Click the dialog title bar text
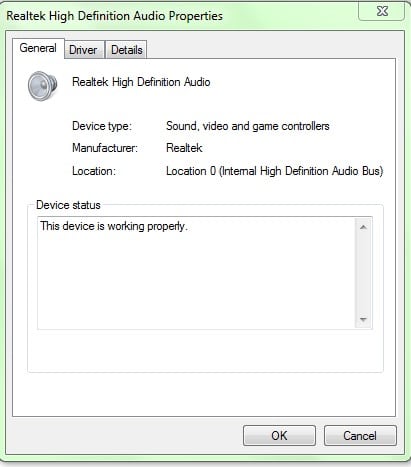The height and width of the screenshot is (467, 411). click(x=114, y=16)
